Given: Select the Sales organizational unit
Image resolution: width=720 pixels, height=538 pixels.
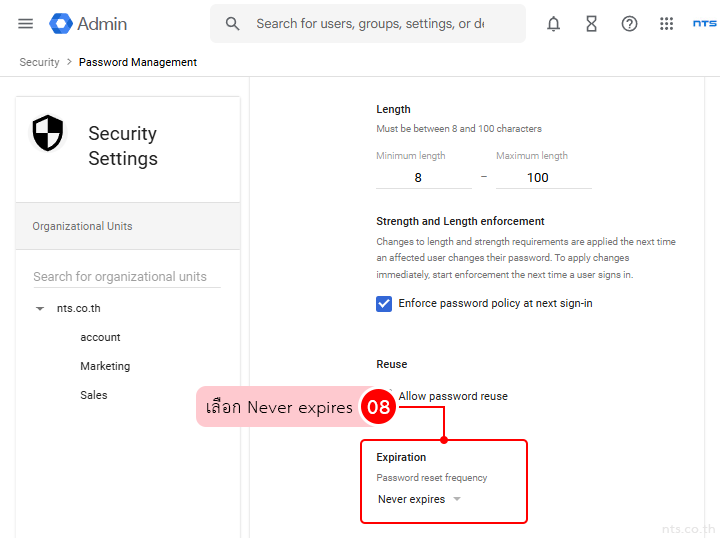Looking at the screenshot, I should point(94,396).
